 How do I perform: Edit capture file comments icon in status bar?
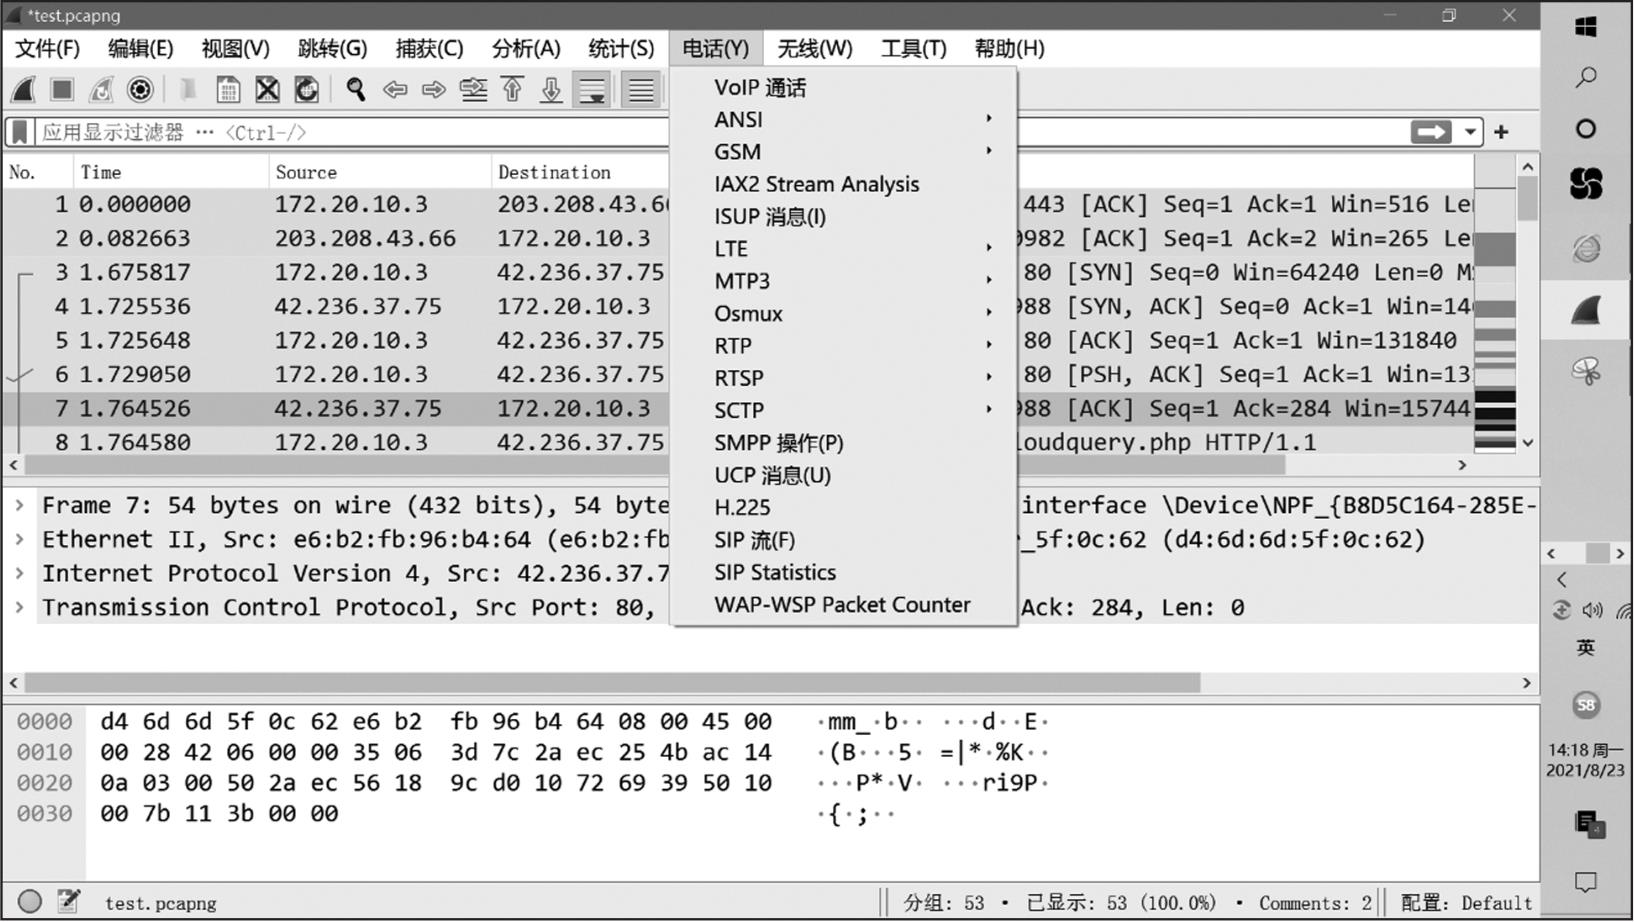68,902
